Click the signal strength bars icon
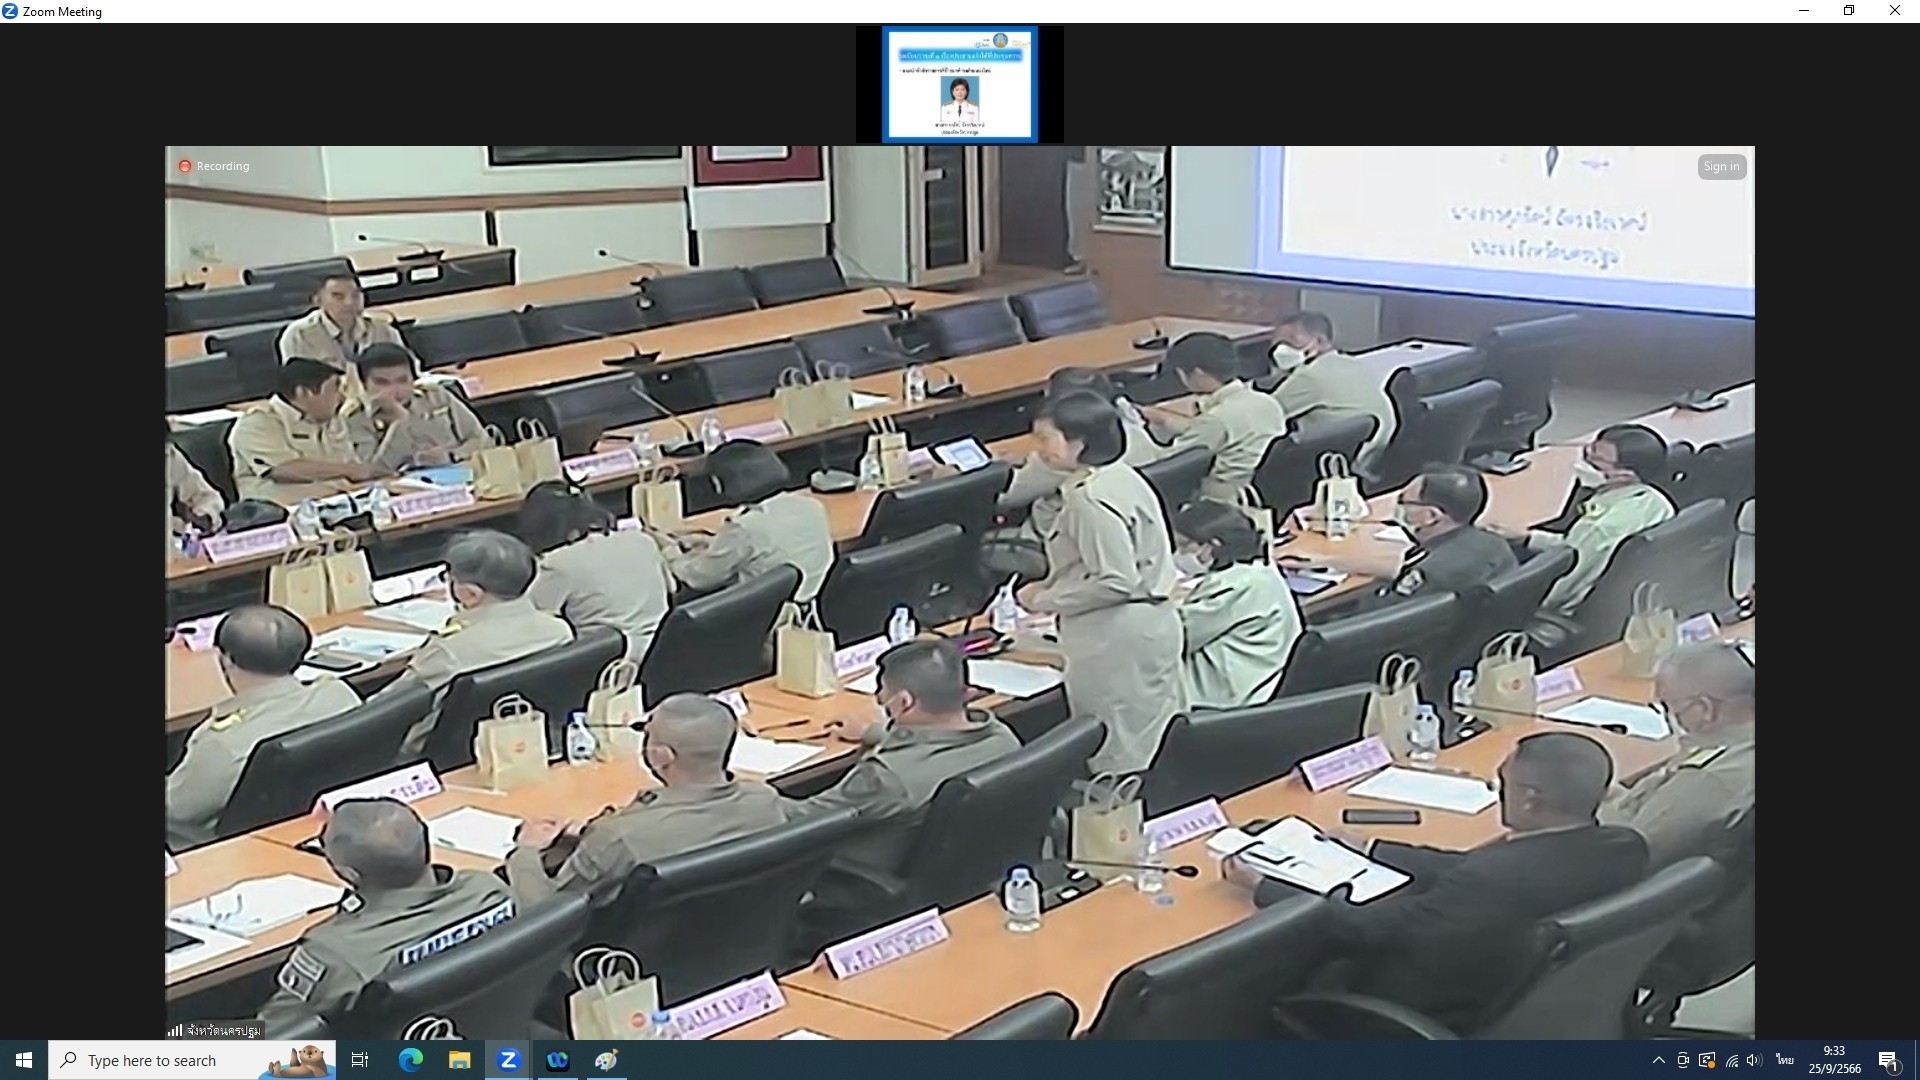The width and height of the screenshot is (1920, 1080). click(x=175, y=1030)
